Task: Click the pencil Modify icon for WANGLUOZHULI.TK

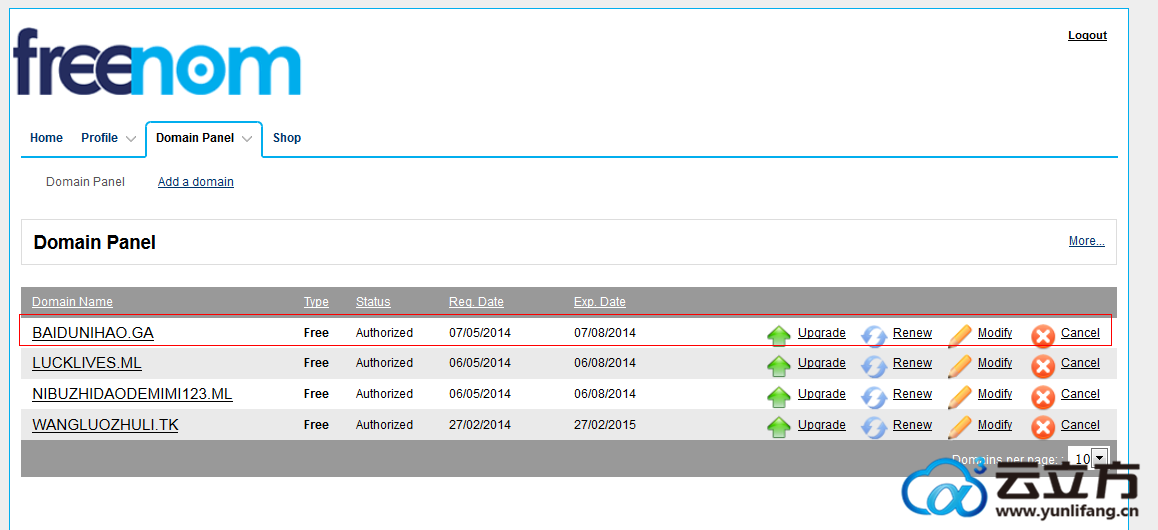Action: [x=959, y=428]
